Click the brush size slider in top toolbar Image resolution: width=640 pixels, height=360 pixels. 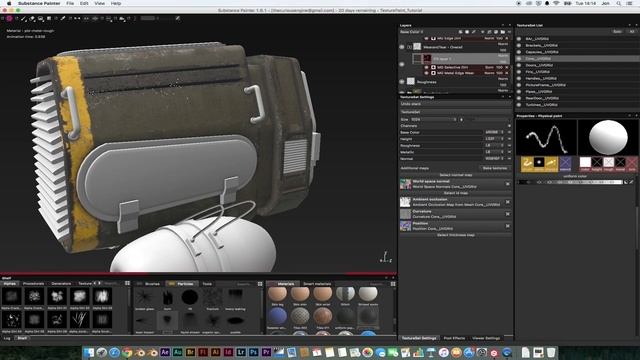[148, 18]
